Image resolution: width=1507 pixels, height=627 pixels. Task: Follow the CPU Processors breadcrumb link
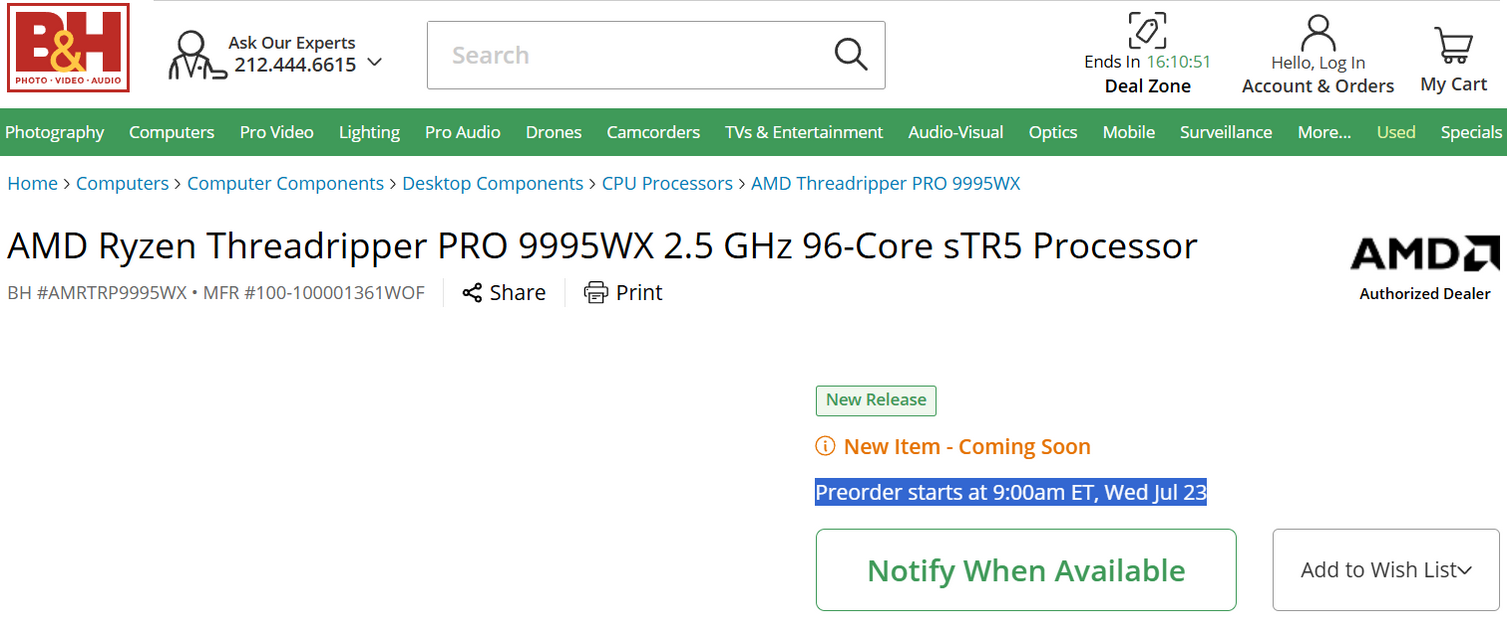667,184
